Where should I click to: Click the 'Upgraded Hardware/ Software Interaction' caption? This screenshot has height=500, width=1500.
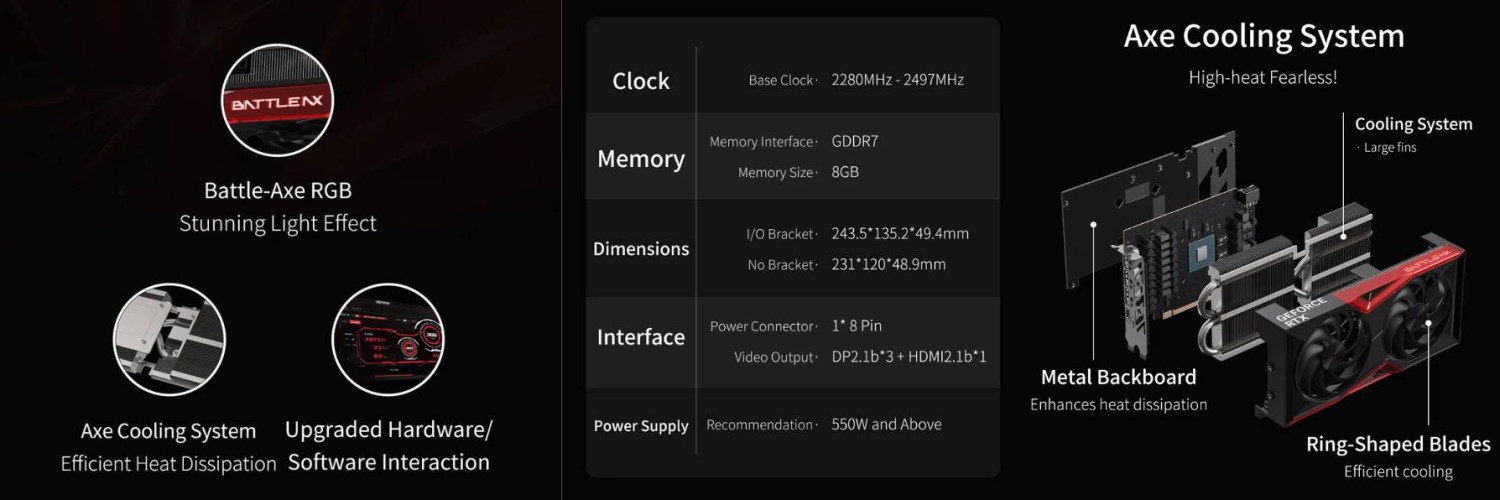pos(389,446)
